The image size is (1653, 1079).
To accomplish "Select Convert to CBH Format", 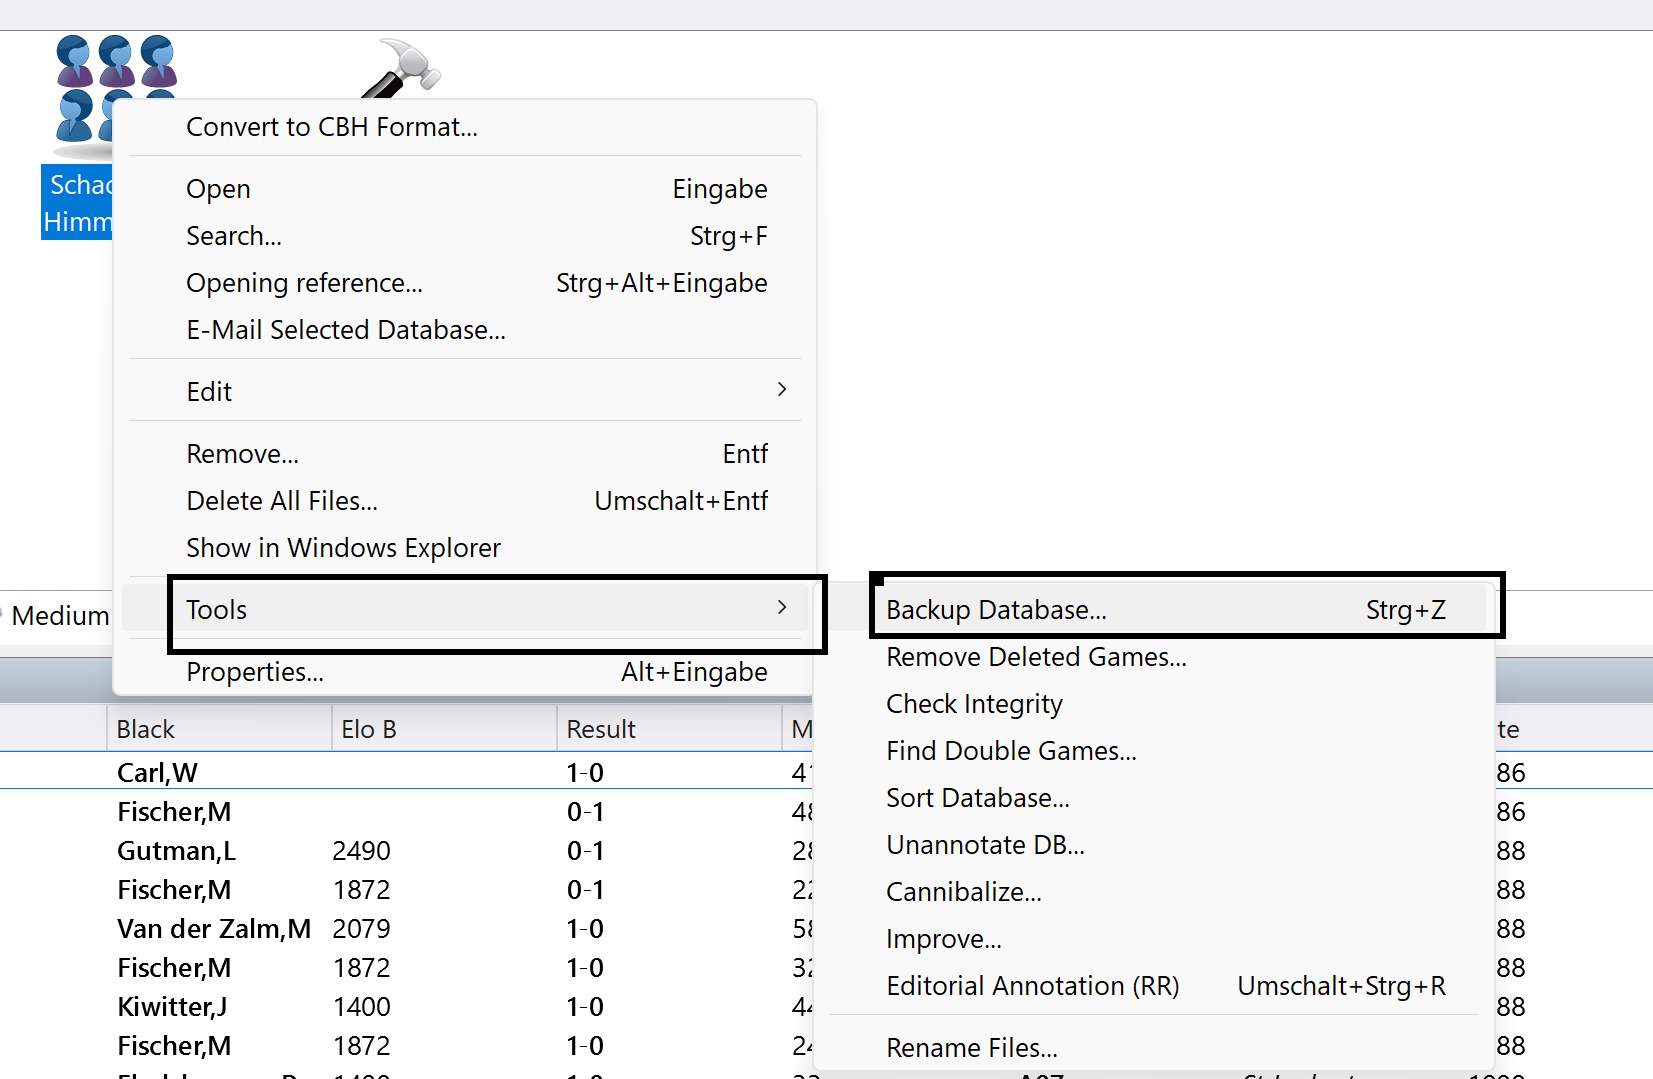I will [x=332, y=126].
